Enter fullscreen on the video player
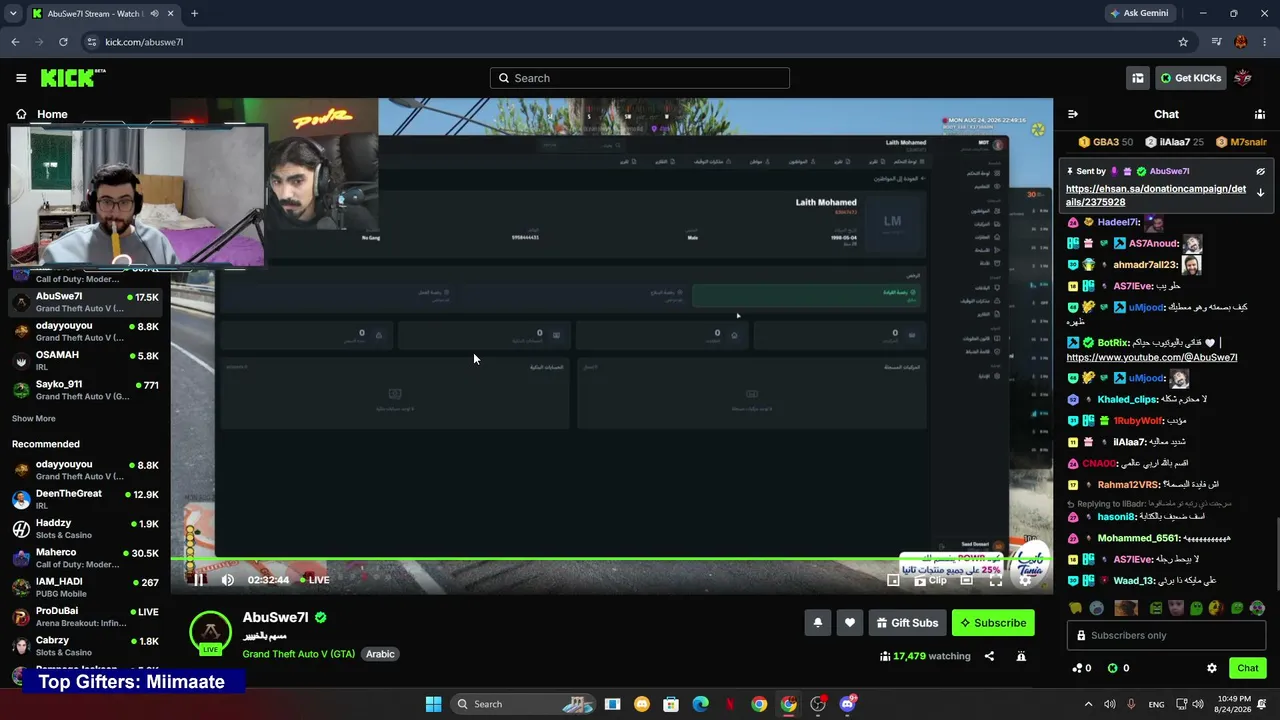 996,580
